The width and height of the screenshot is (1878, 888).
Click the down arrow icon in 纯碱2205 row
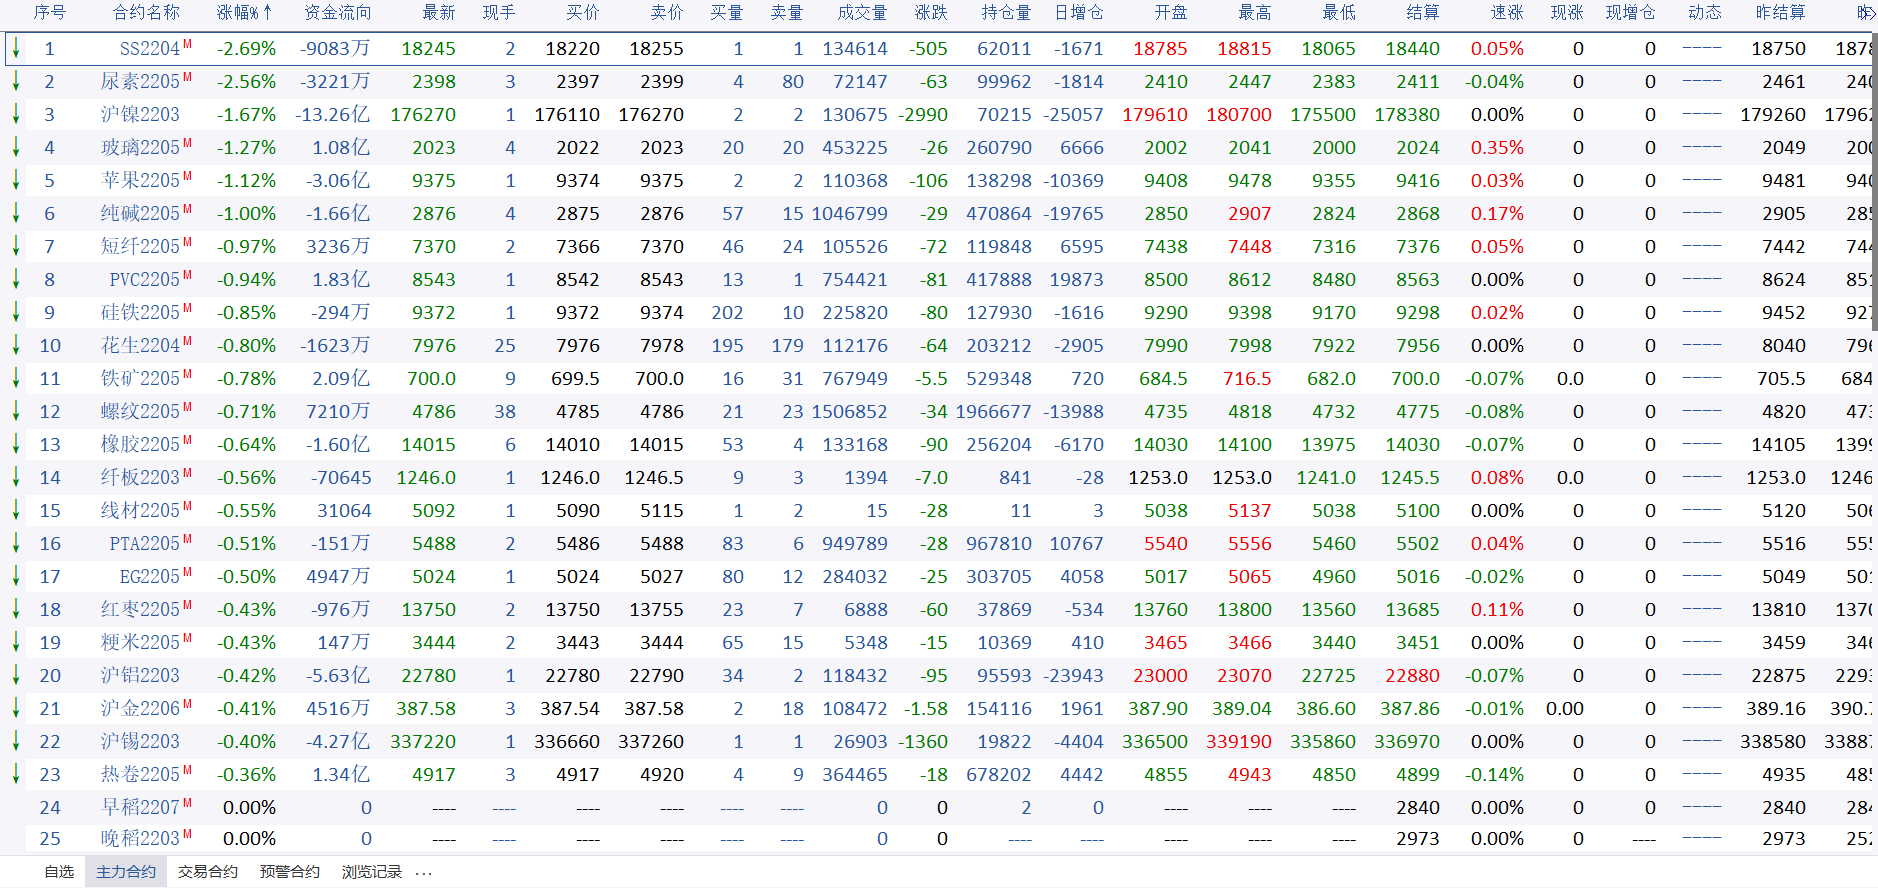(16, 213)
